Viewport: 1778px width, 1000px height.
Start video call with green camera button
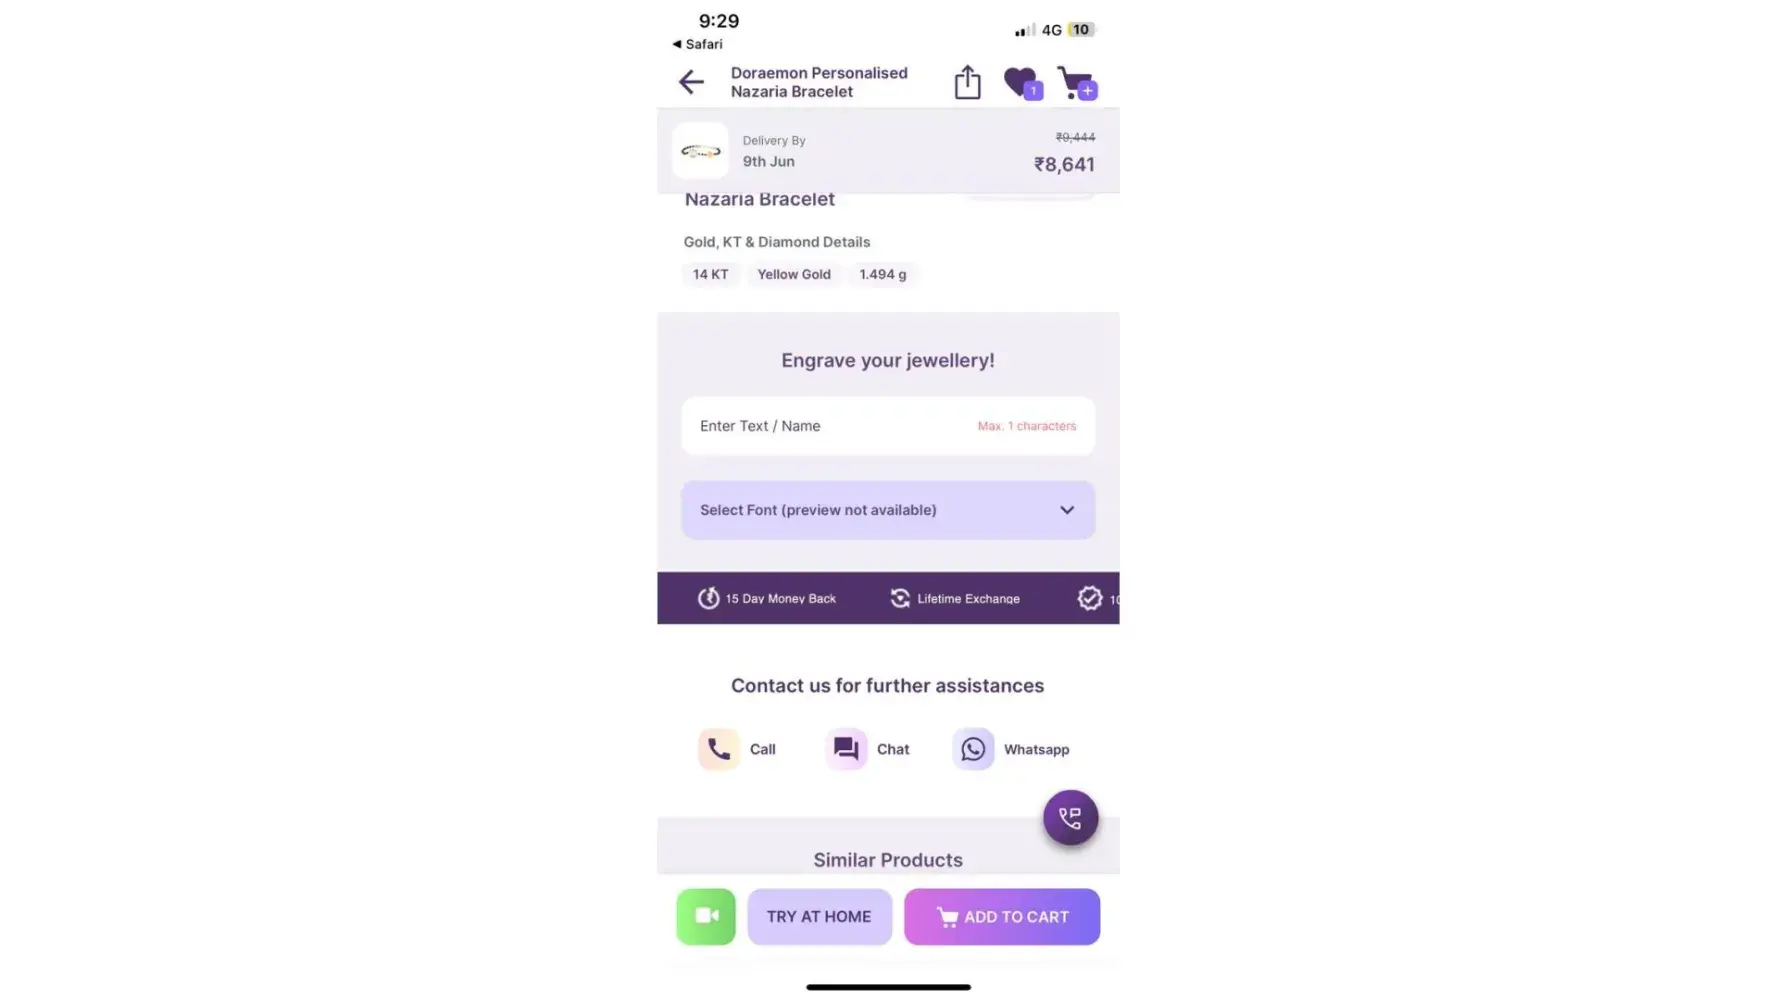[706, 917]
